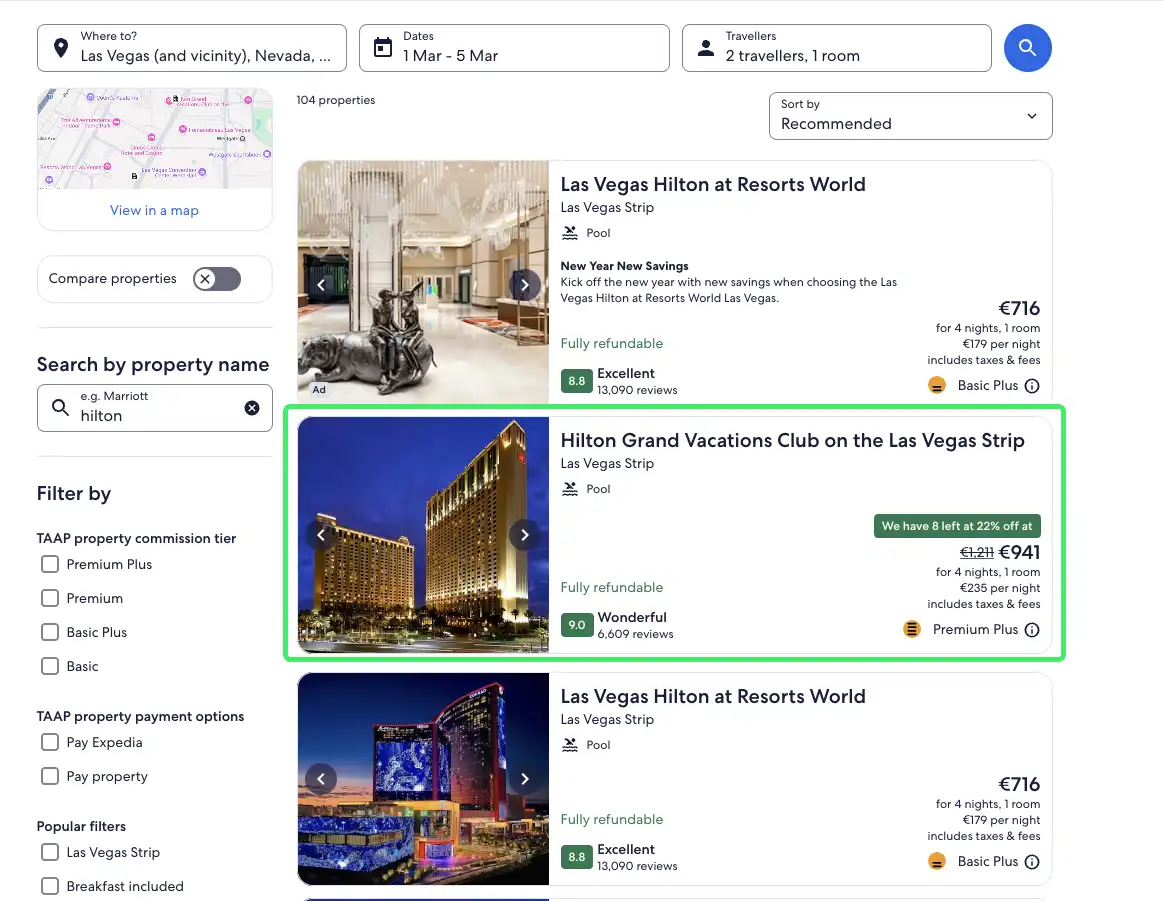This screenshot has height=901, width=1164.
Task: Open the Sort by Recommended dropdown
Action: pyautogui.click(x=910, y=116)
